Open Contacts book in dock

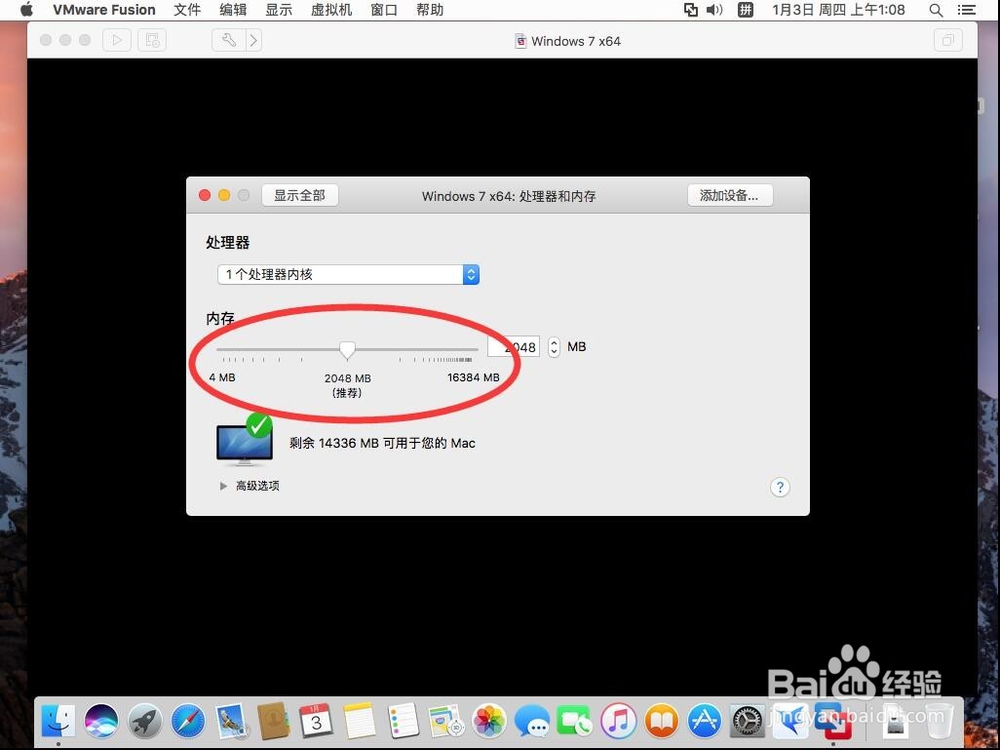pyautogui.click(x=274, y=721)
